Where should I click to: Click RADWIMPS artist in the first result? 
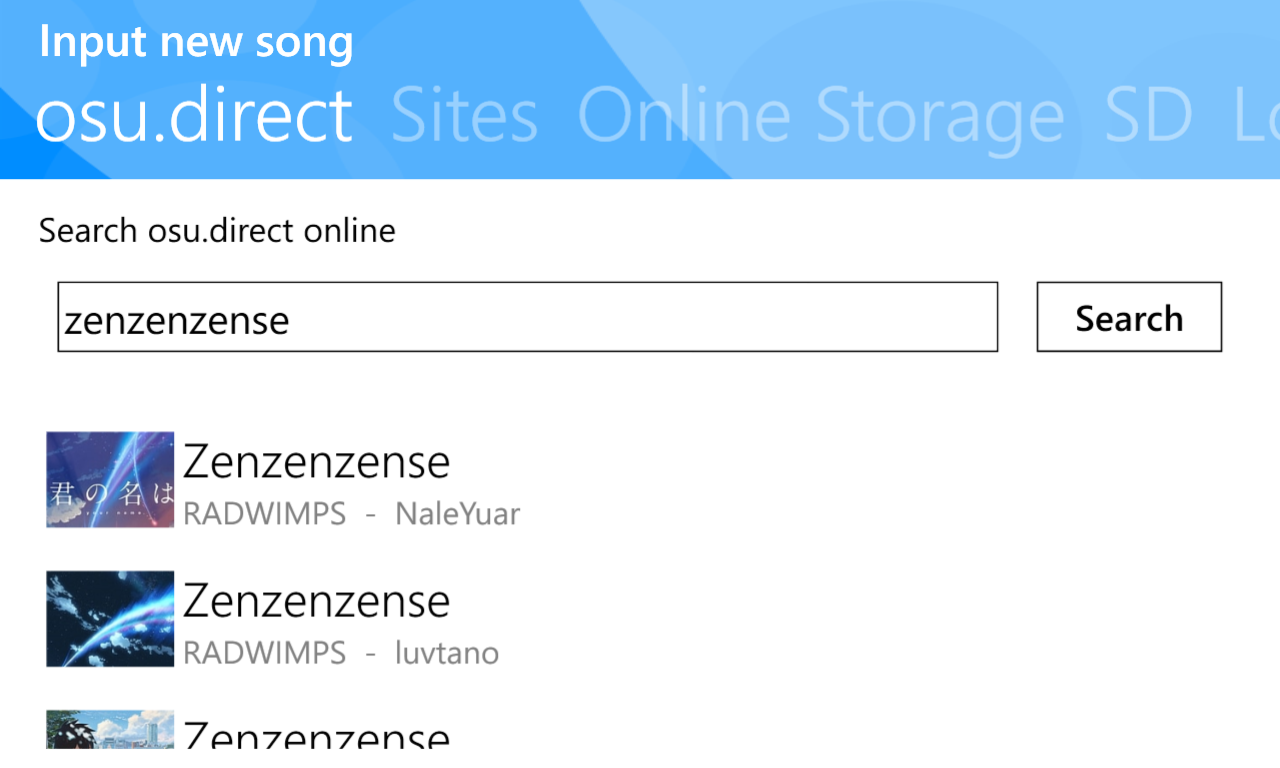tap(264, 514)
